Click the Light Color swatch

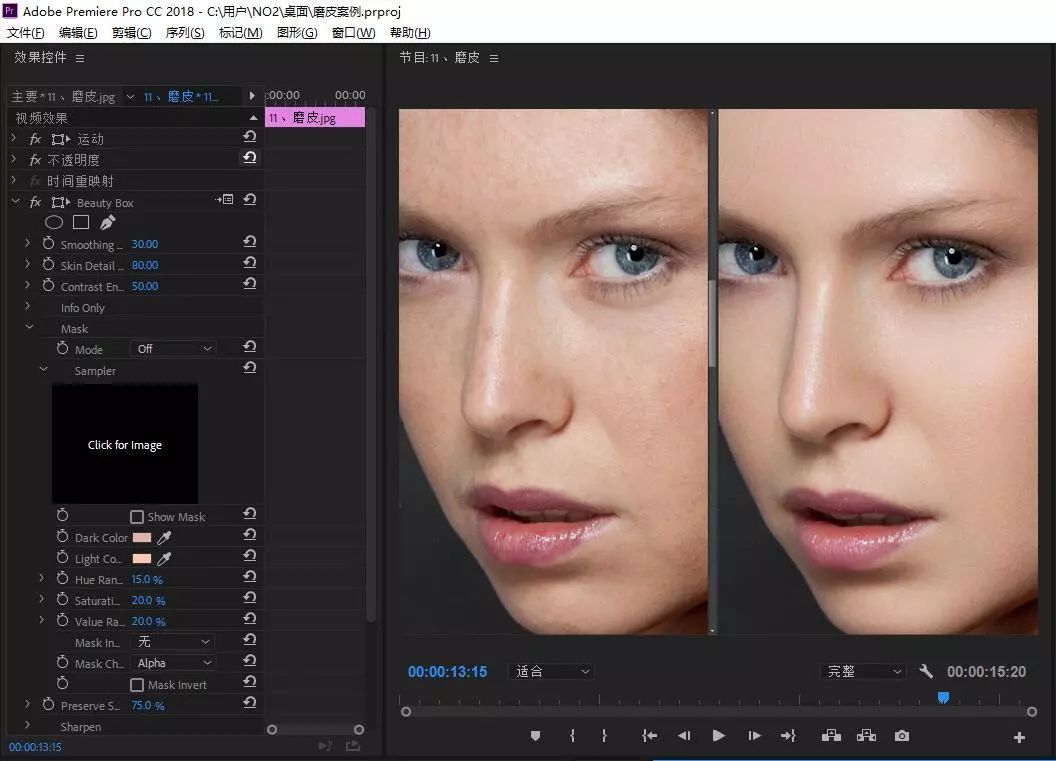[x=141, y=558]
